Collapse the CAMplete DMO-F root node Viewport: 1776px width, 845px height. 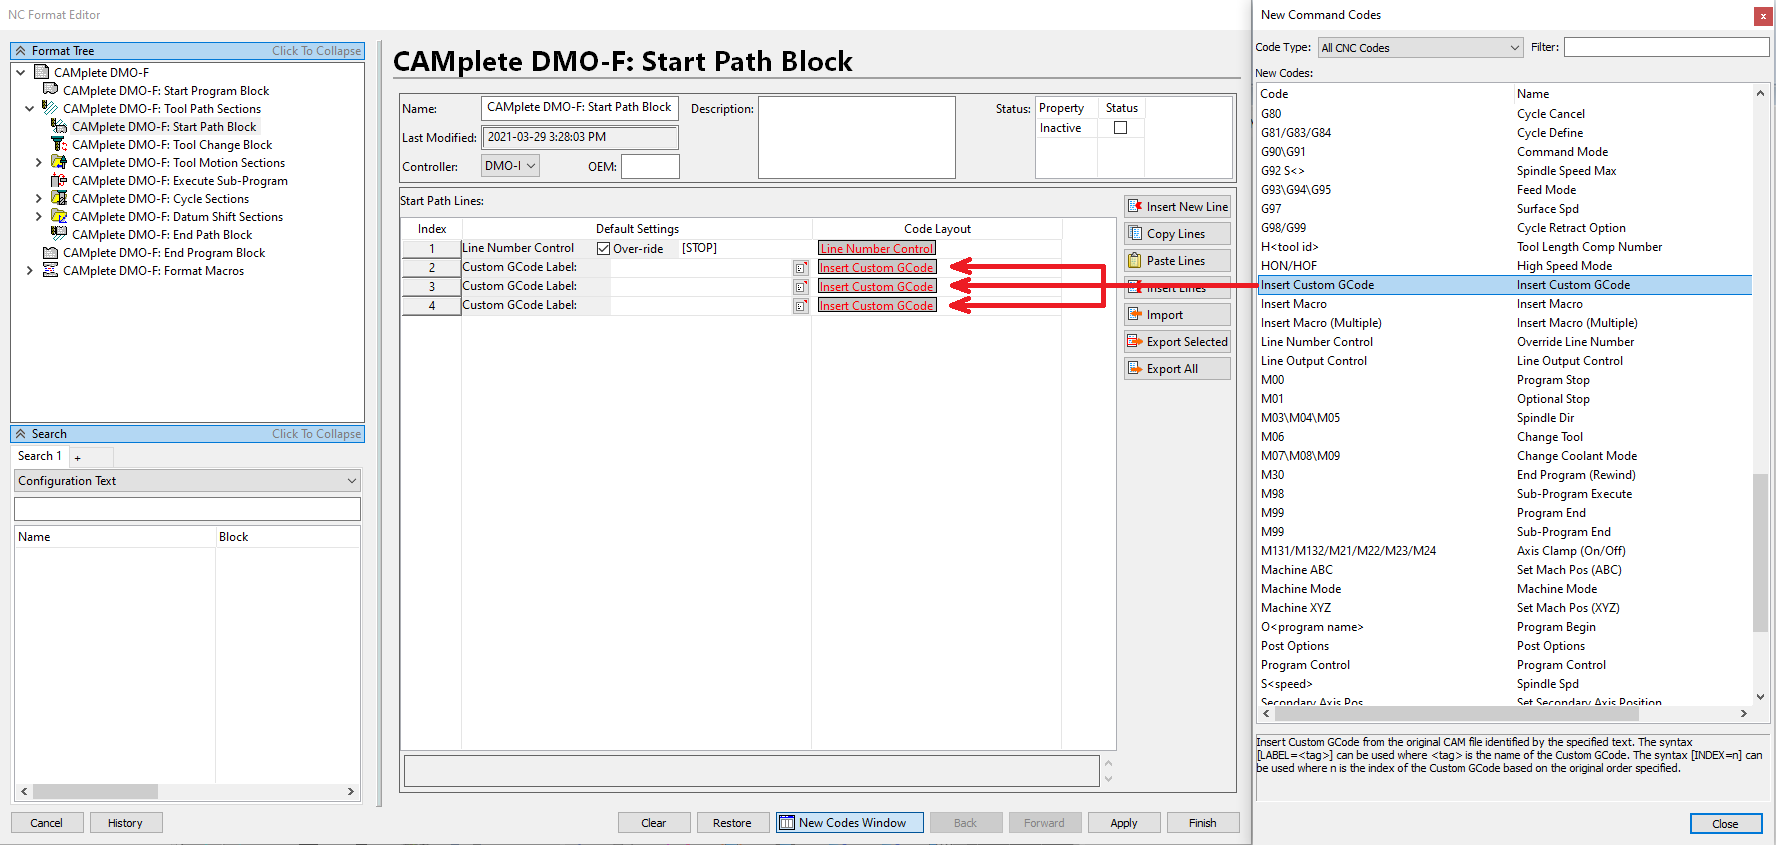(21, 72)
